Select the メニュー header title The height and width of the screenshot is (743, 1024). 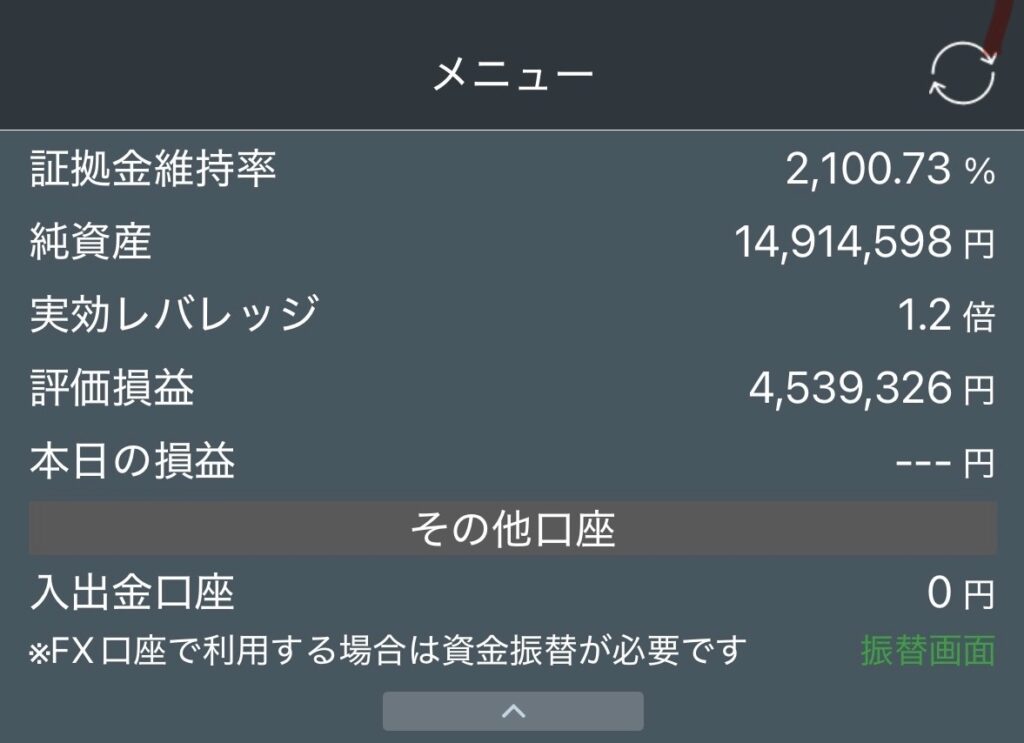pyautogui.click(x=513, y=73)
